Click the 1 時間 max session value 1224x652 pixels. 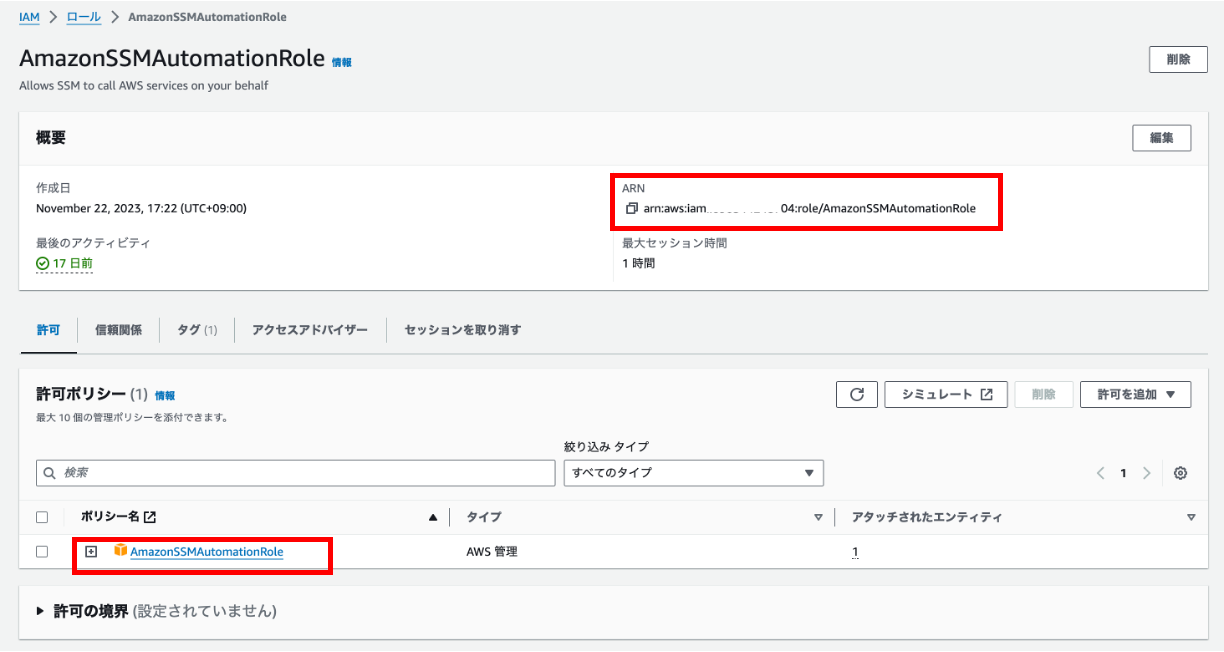point(639,263)
